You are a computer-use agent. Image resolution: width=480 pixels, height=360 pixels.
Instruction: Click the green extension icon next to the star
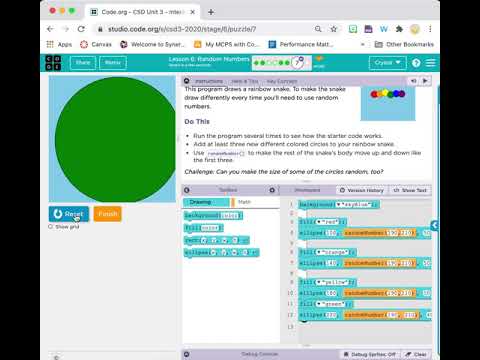[x=353, y=29]
